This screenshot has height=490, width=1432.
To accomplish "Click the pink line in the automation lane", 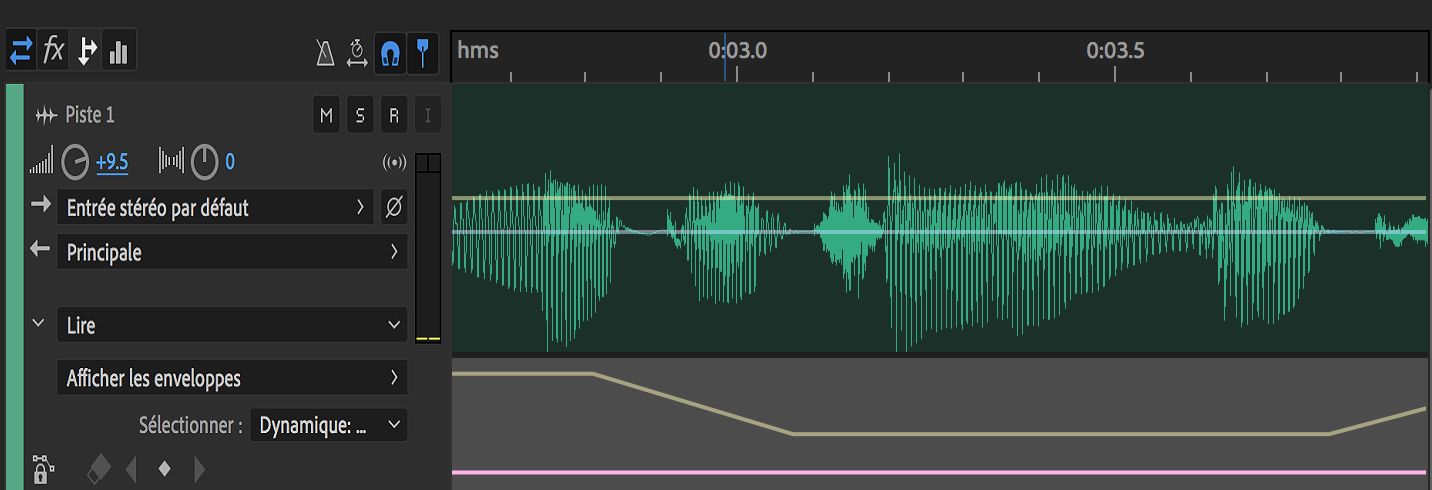I will pyautogui.click(x=940, y=472).
